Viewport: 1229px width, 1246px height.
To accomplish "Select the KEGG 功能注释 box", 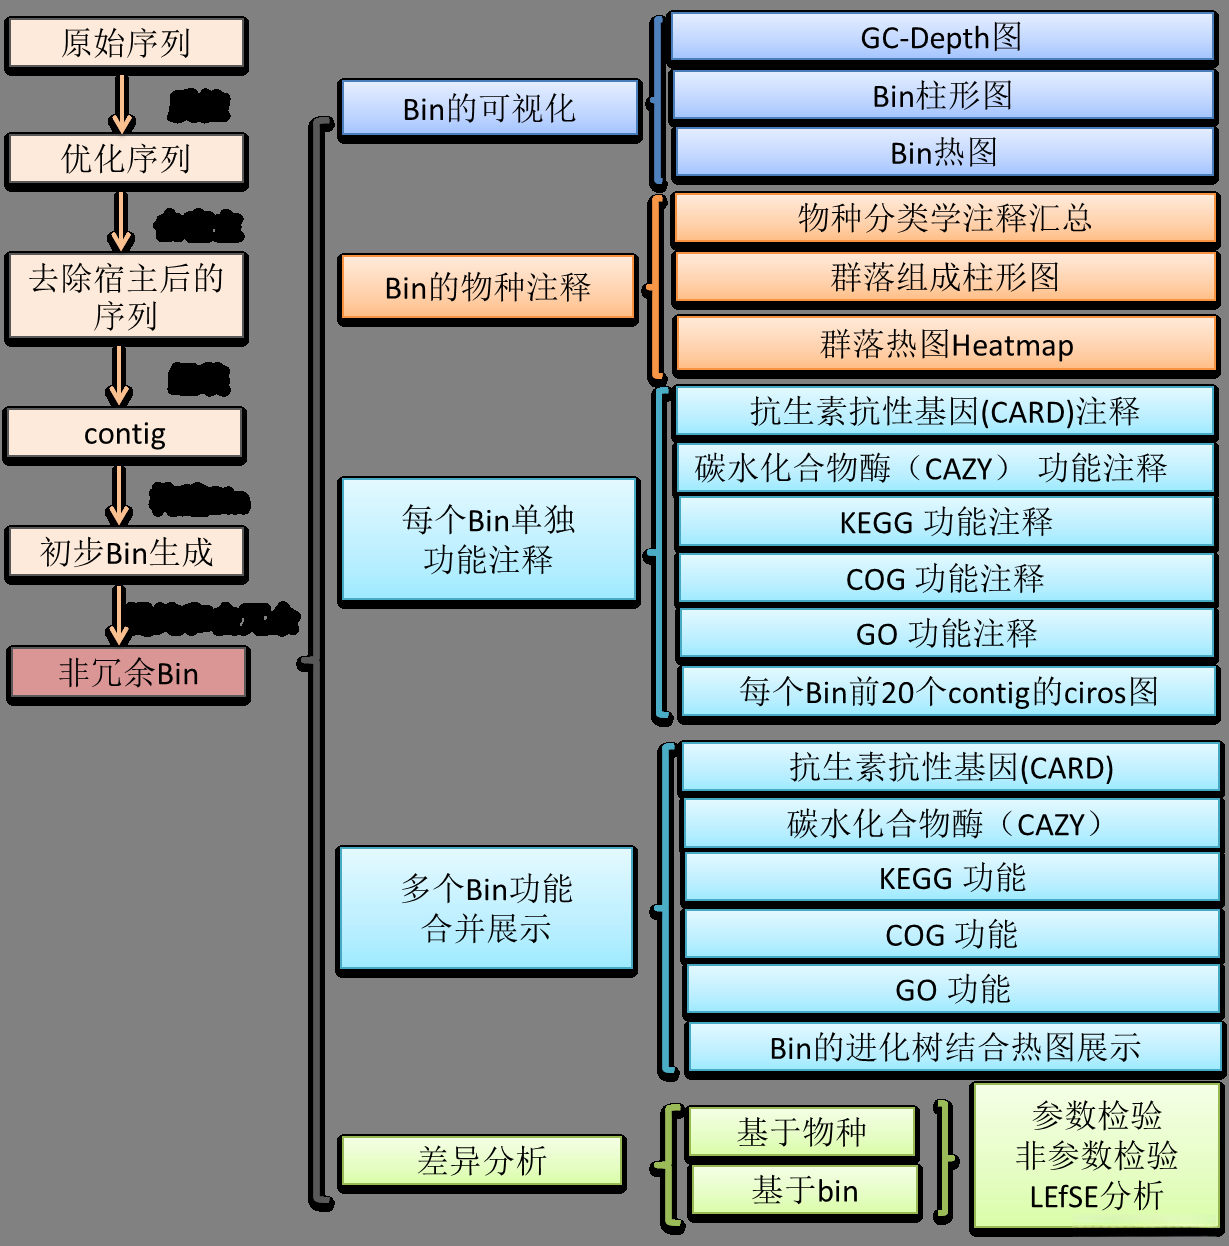I will pos(946,521).
